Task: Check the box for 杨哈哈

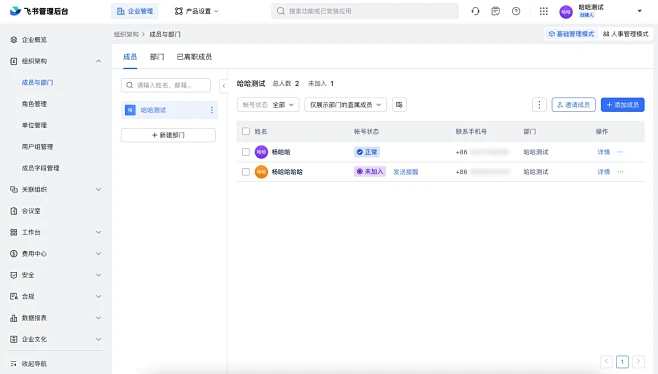Action: (x=246, y=152)
